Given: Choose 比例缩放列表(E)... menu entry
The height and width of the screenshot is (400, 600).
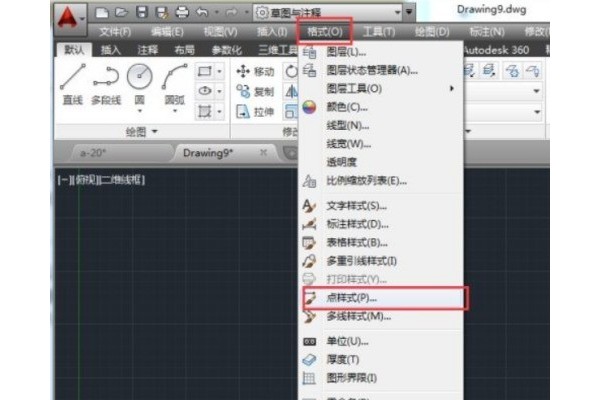Looking at the screenshot, I should pos(381,180).
